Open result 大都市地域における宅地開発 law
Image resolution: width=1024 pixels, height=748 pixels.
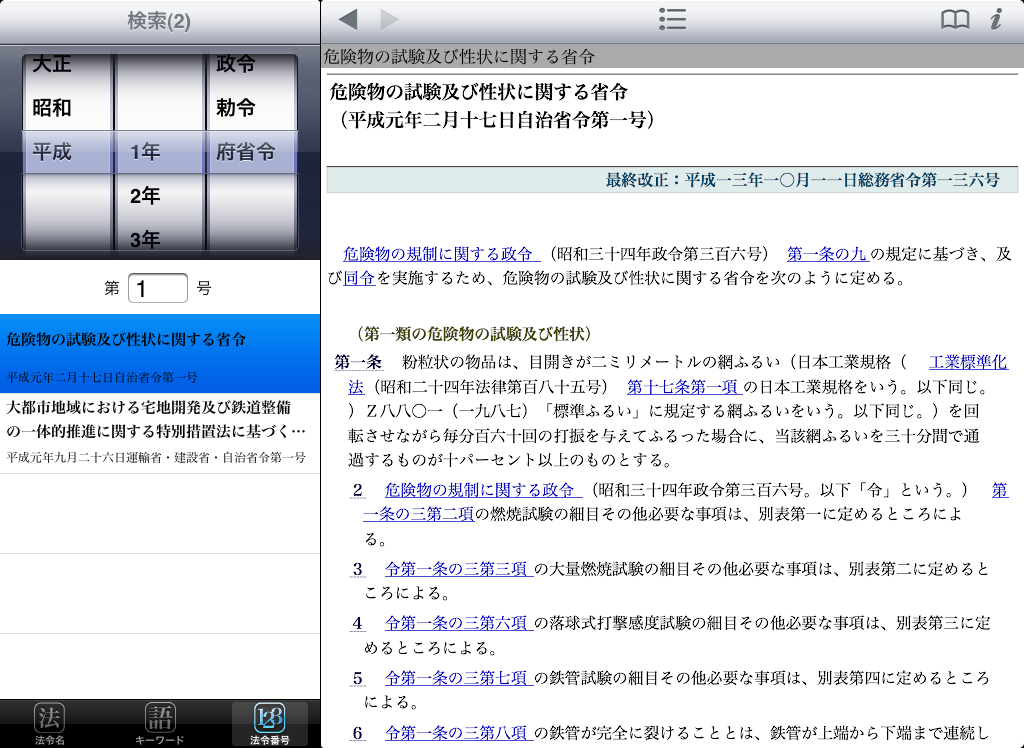(x=160, y=432)
